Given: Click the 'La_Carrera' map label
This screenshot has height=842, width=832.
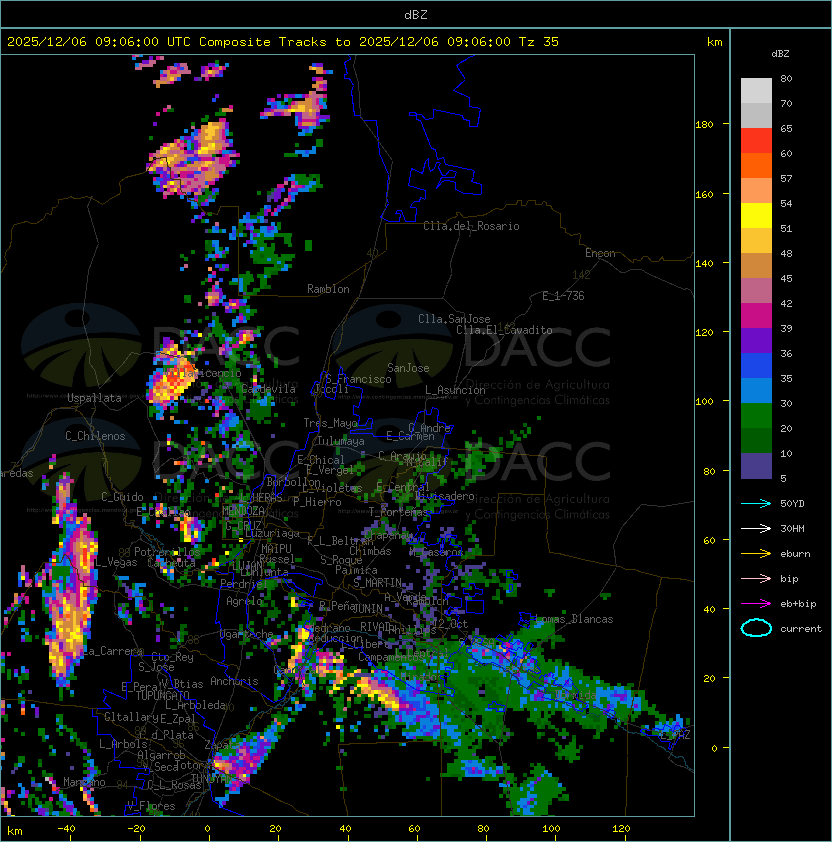Looking at the screenshot, I should (113, 651).
